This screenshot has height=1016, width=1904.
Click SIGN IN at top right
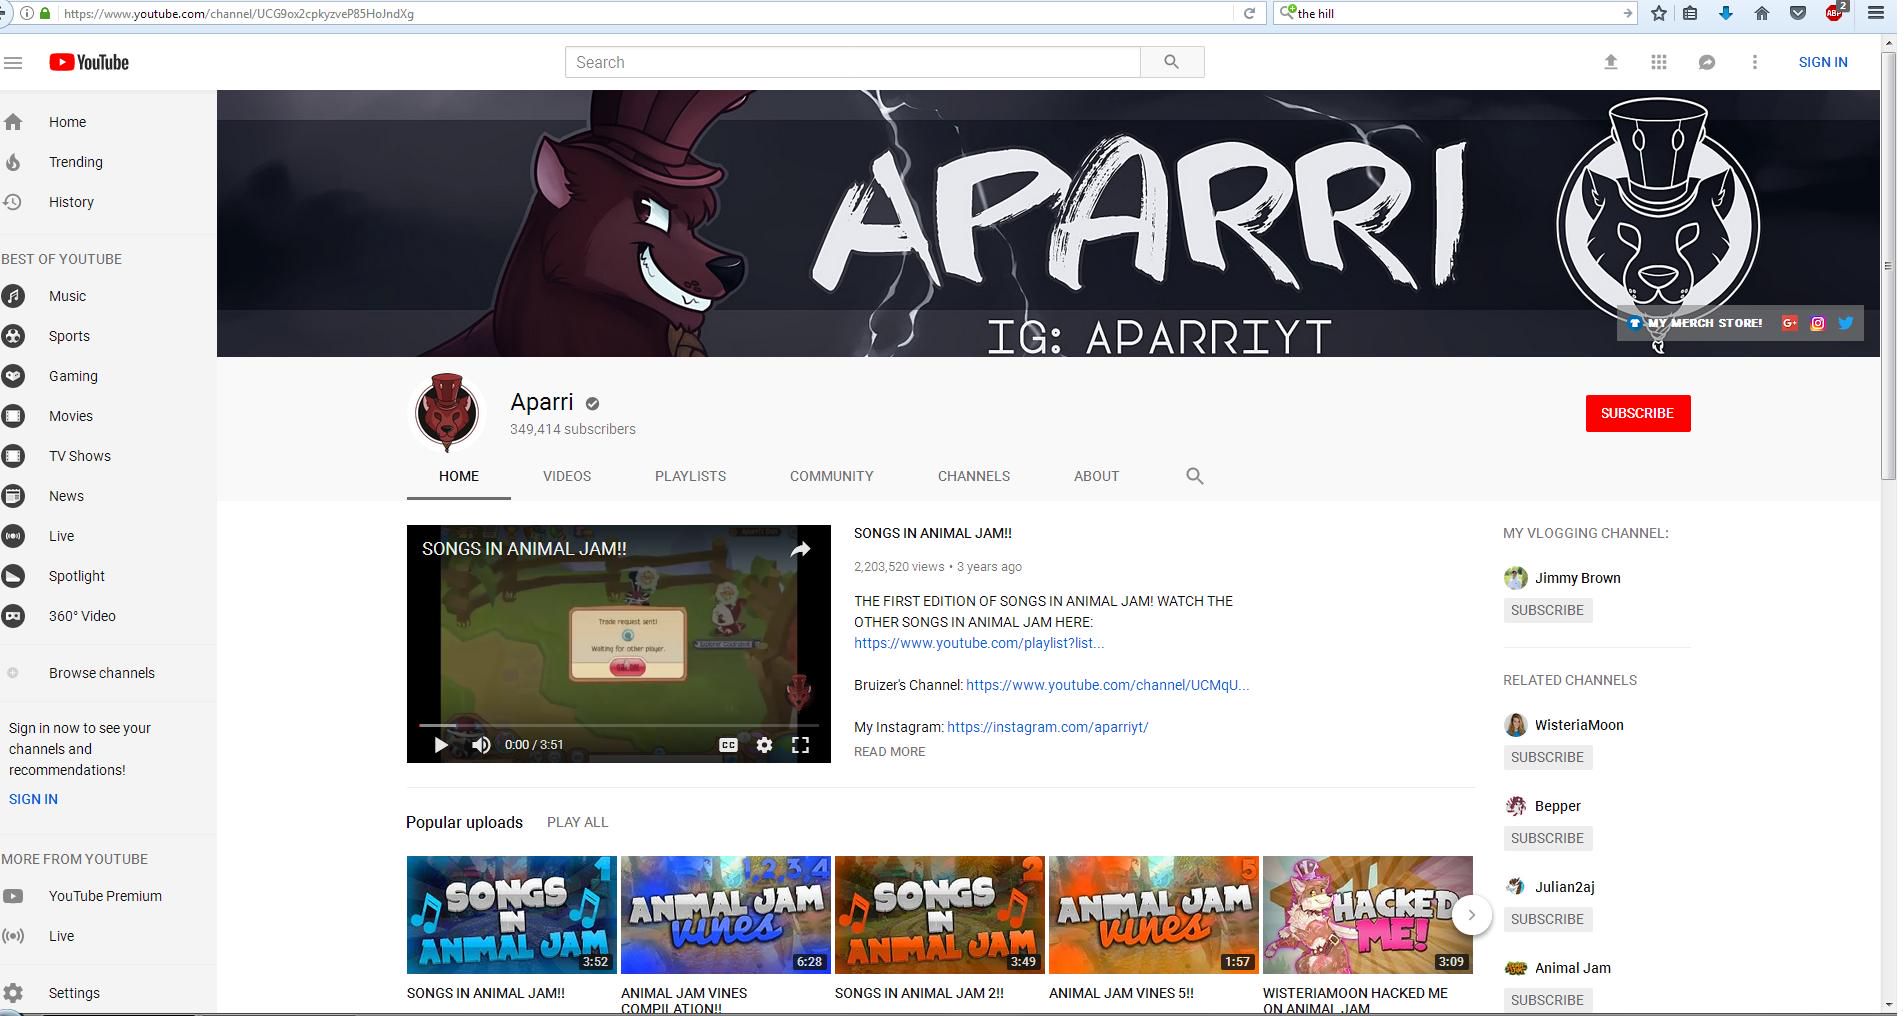[x=1823, y=62]
